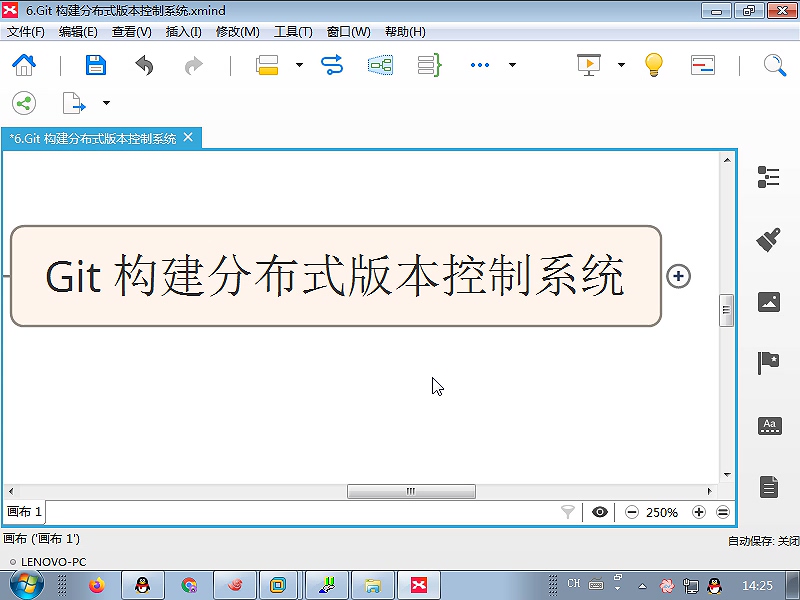Start brainstorming with light bulb icon
The width and height of the screenshot is (800, 600).
tap(654, 65)
